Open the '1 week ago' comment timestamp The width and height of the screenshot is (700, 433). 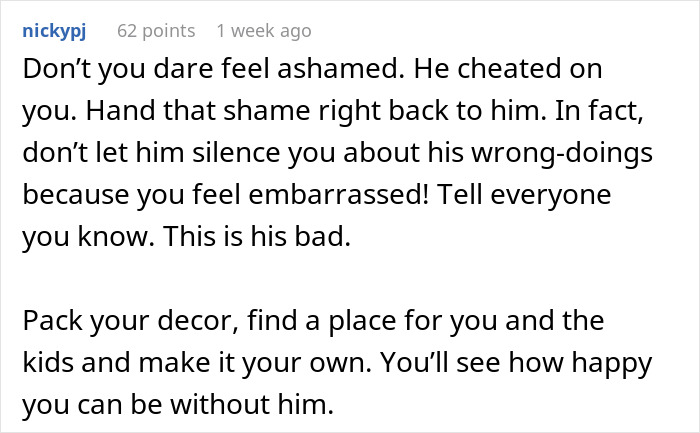264,31
